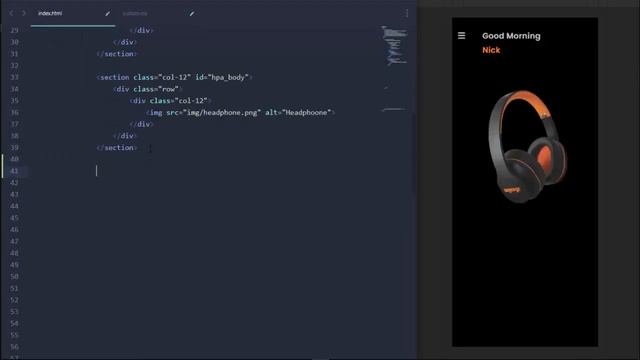The height and width of the screenshot is (360, 640).
Task: Click the alt text "Headphoone" in the code
Action: tap(307, 112)
